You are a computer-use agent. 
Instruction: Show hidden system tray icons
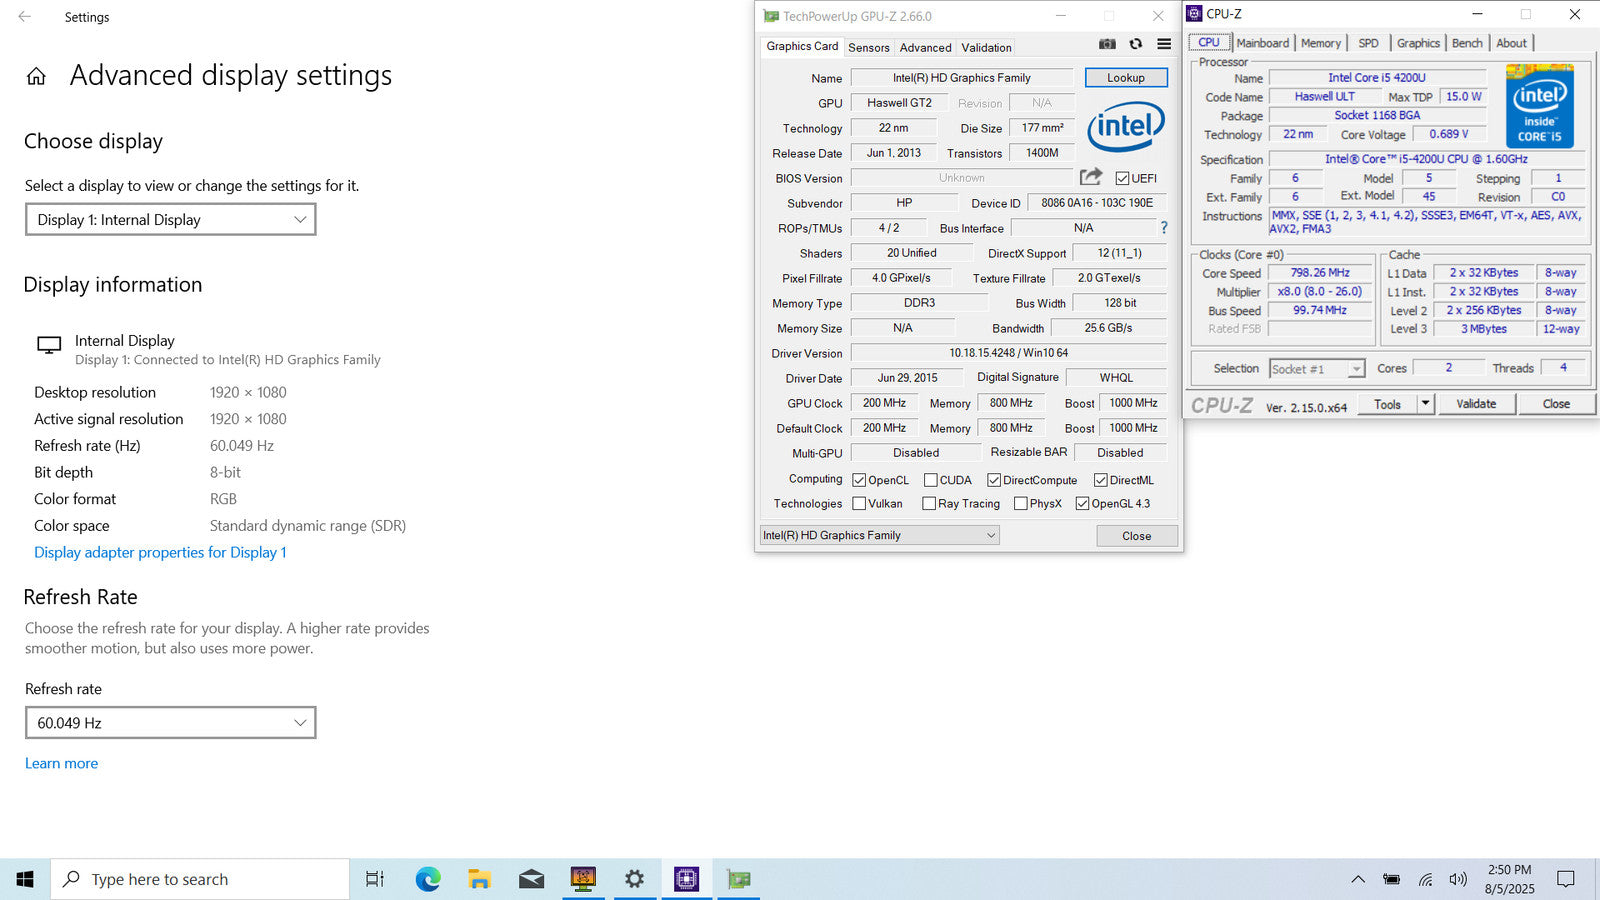tap(1358, 879)
